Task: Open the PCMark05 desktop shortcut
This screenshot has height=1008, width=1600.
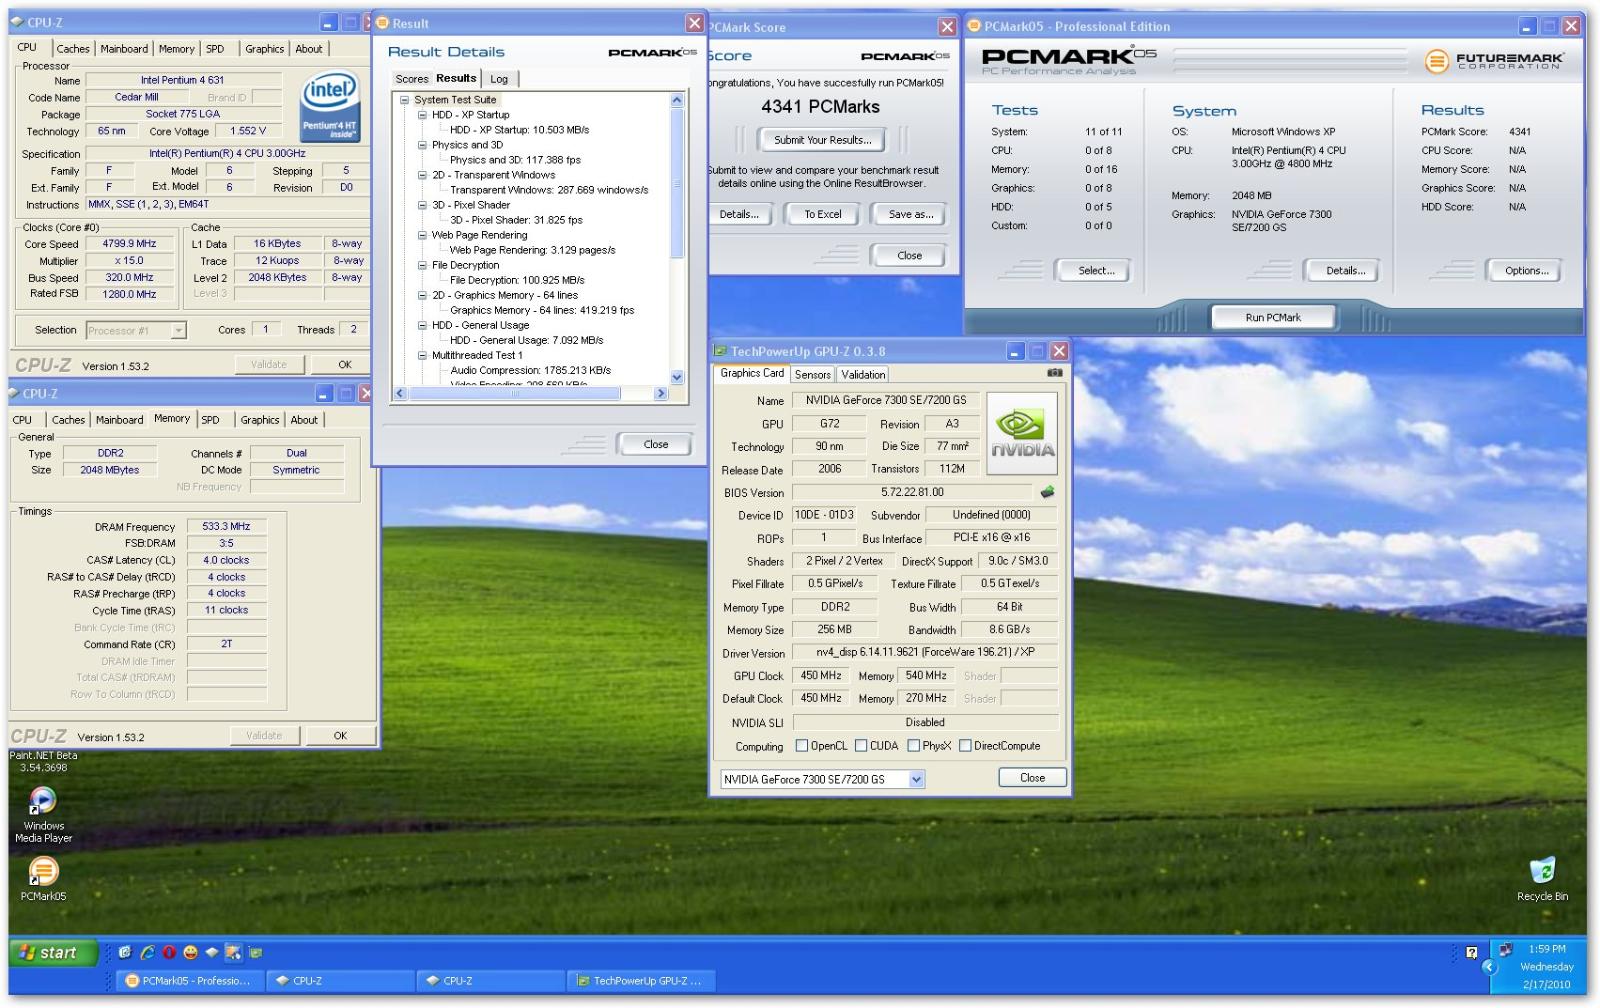Action: click(43, 879)
